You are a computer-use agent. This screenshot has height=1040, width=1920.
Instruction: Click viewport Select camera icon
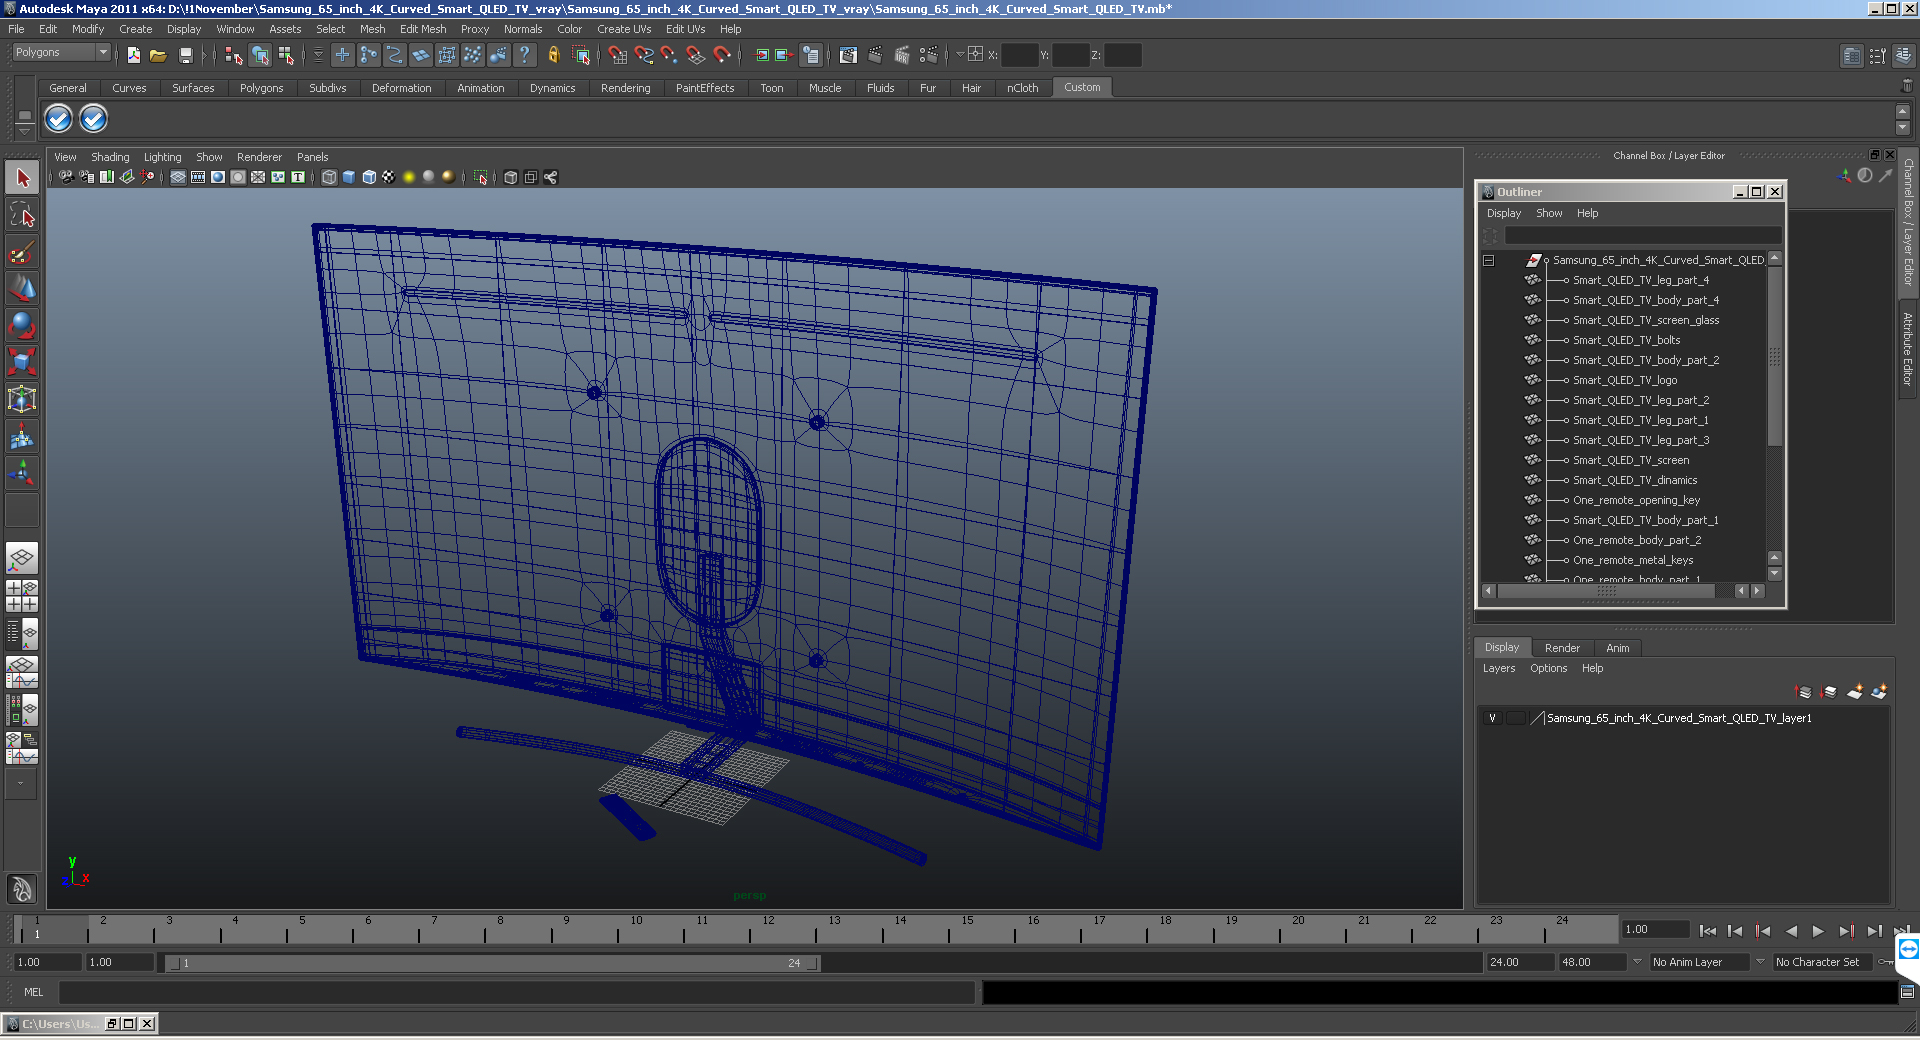66,177
